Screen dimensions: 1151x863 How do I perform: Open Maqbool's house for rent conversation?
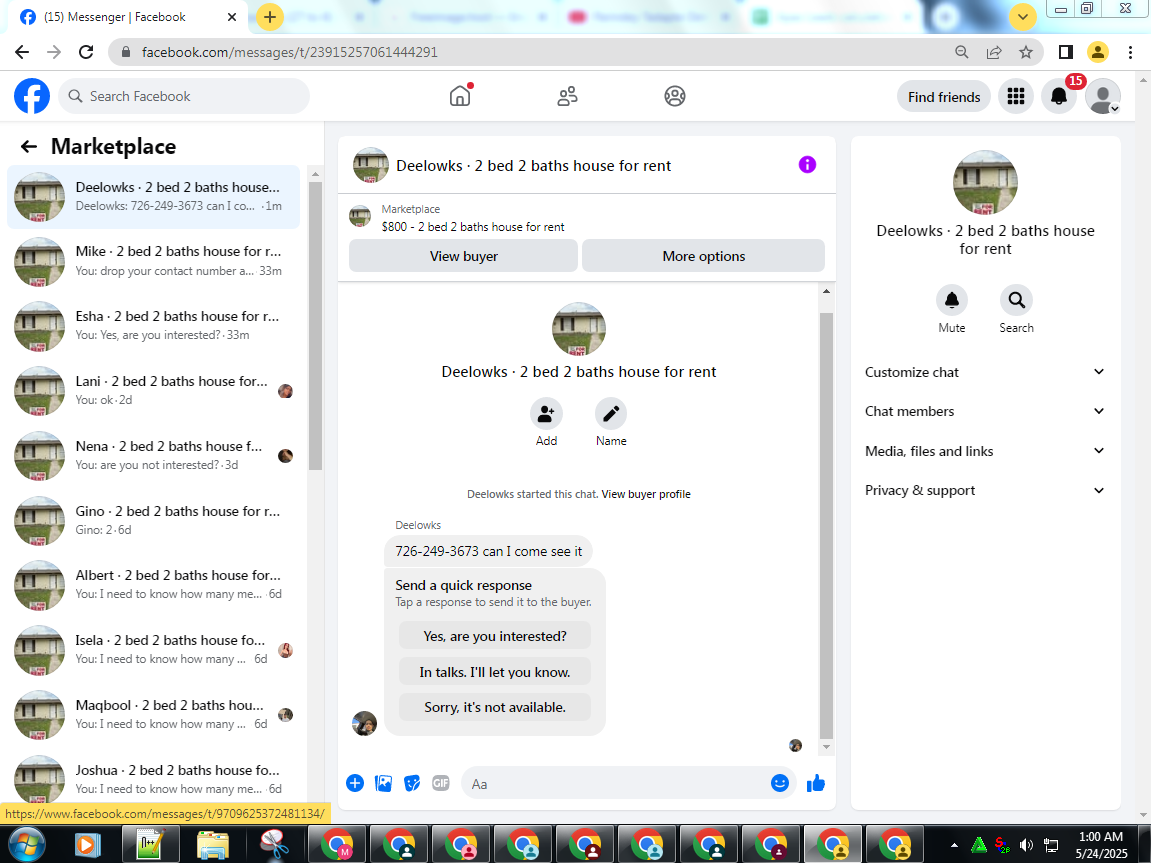(153, 715)
